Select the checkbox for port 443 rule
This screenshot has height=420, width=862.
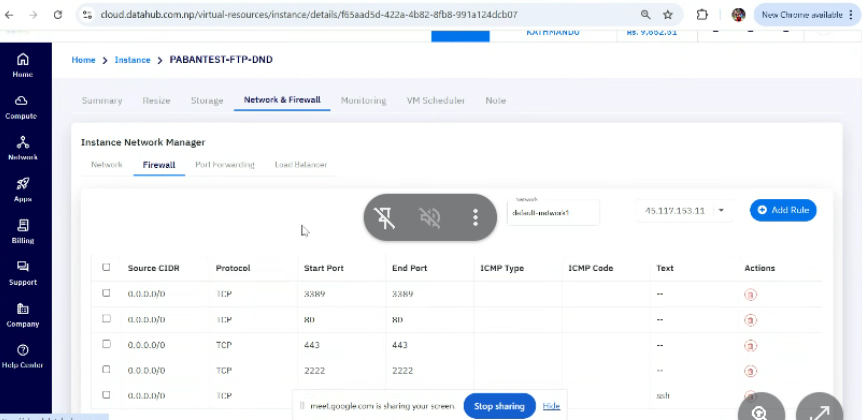click(107, 344)
